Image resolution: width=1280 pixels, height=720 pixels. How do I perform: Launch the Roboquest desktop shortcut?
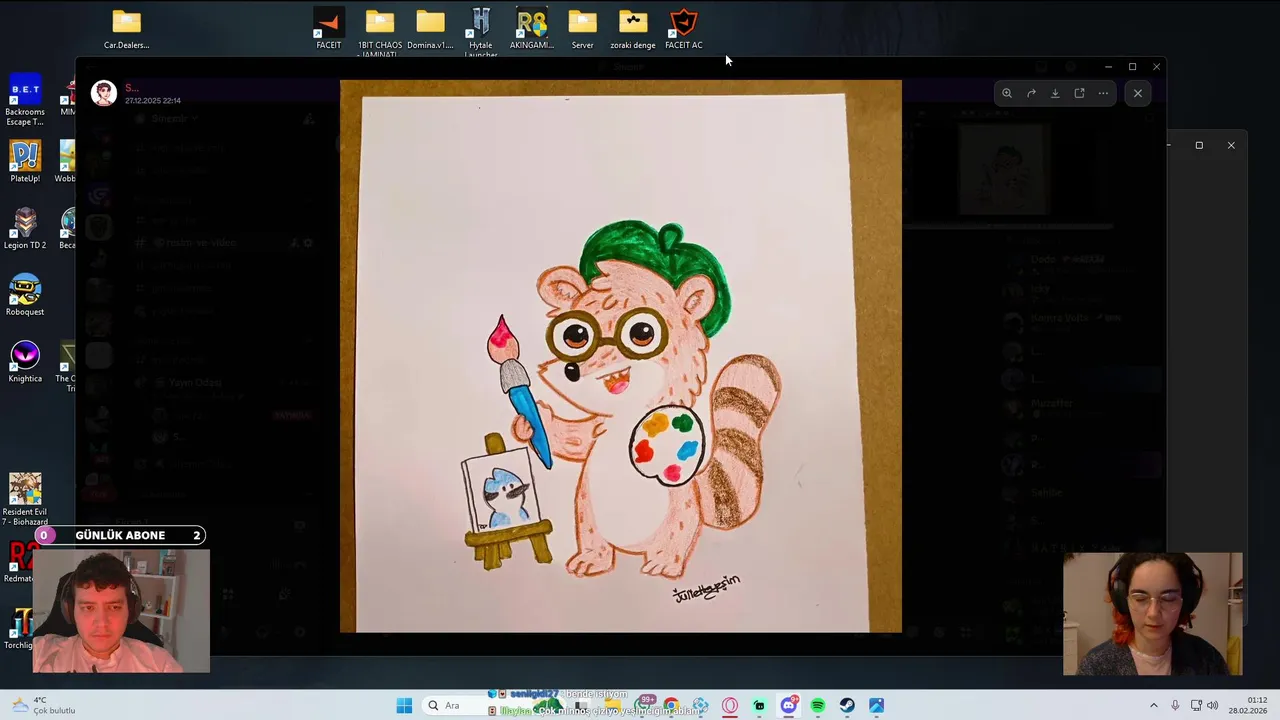click(x=25, y=295)
